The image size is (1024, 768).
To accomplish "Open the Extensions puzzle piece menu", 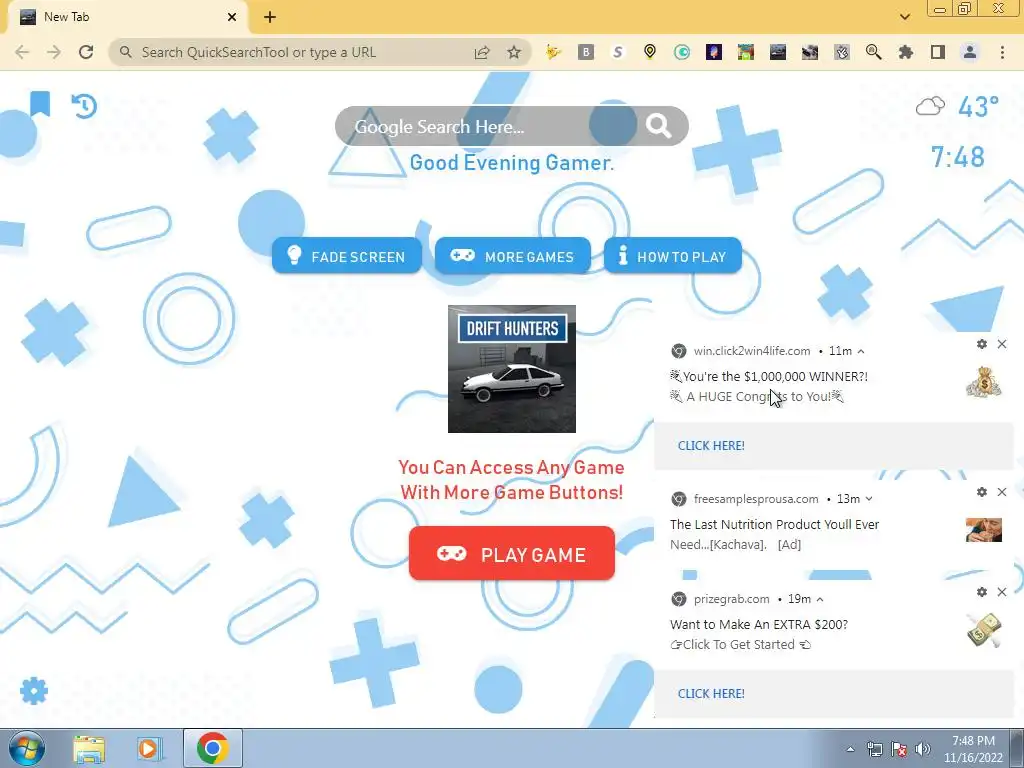I will click(x=906, y=52).
